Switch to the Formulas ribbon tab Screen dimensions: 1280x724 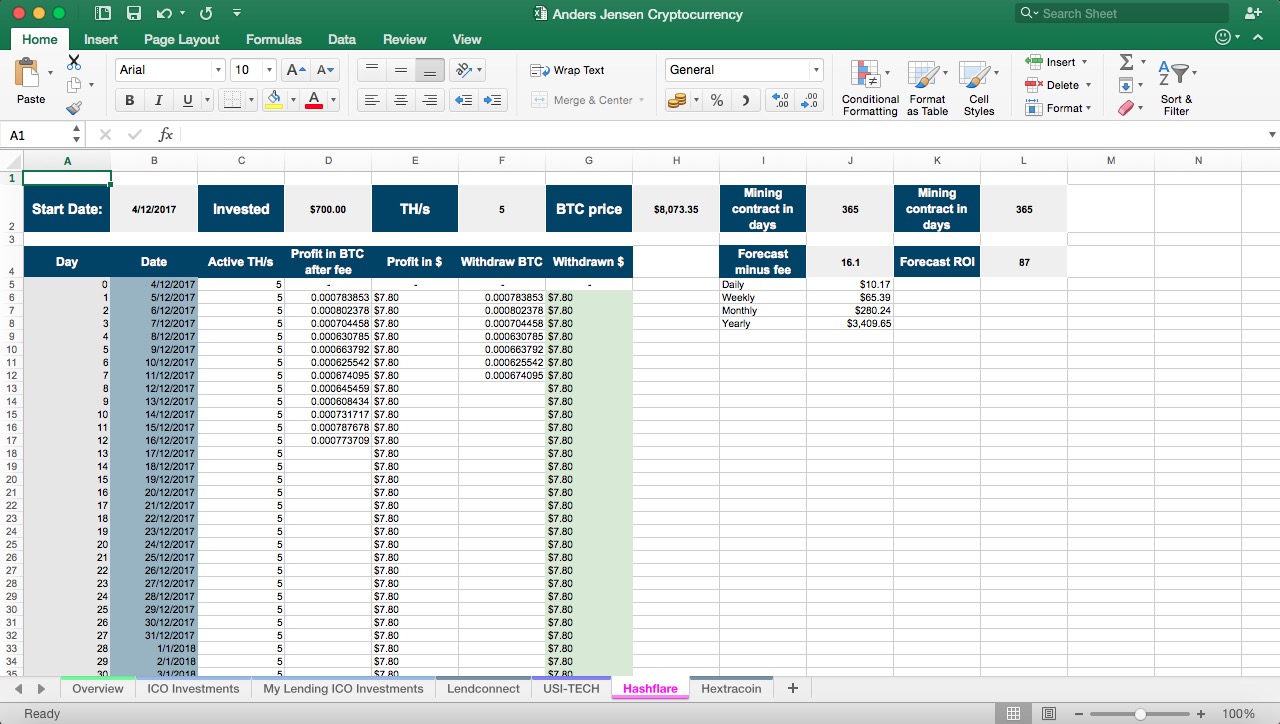pos(273,39)
